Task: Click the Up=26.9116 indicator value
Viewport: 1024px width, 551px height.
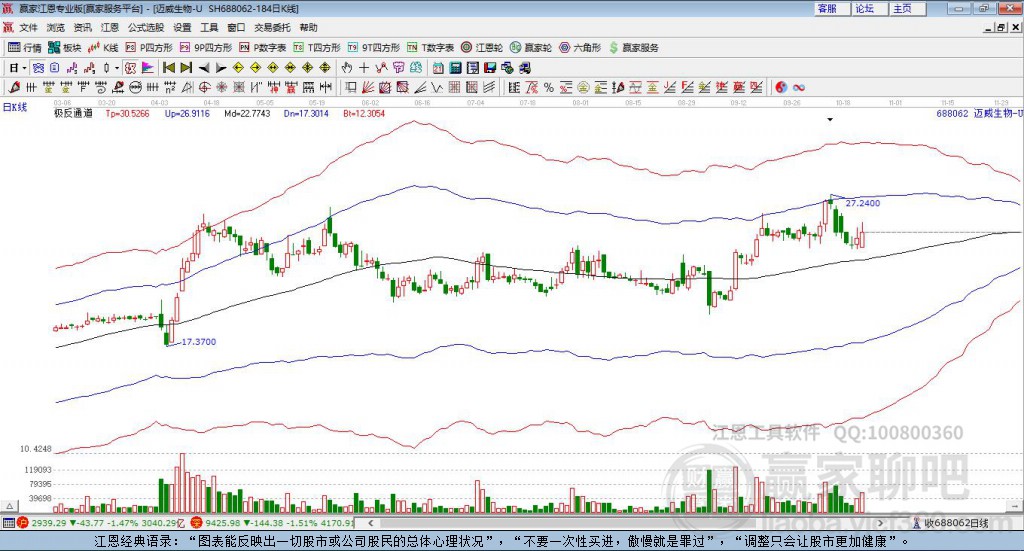Action: point(187,114)
